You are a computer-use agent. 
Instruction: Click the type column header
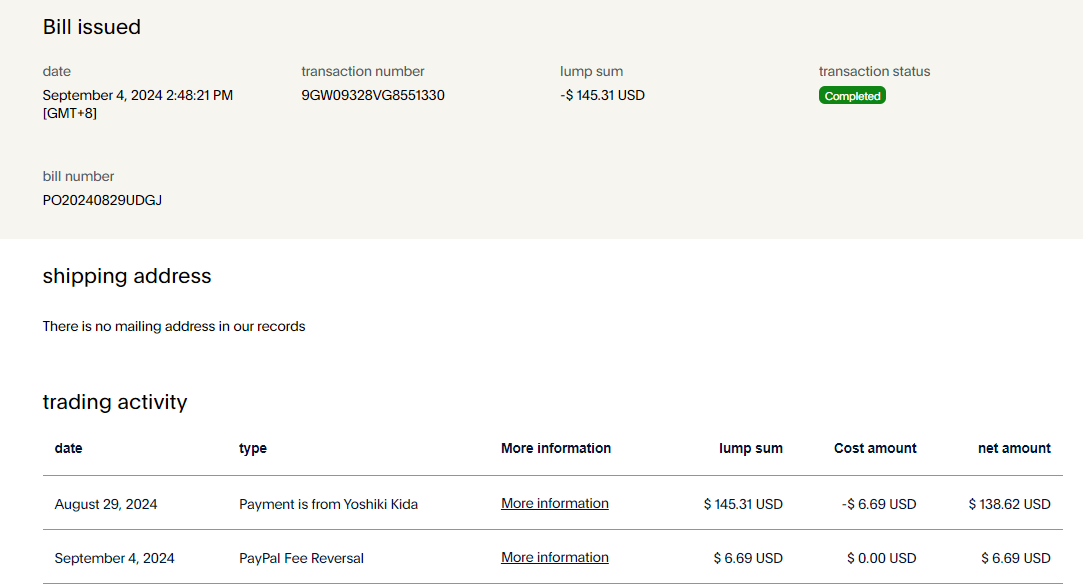[253, 449]
